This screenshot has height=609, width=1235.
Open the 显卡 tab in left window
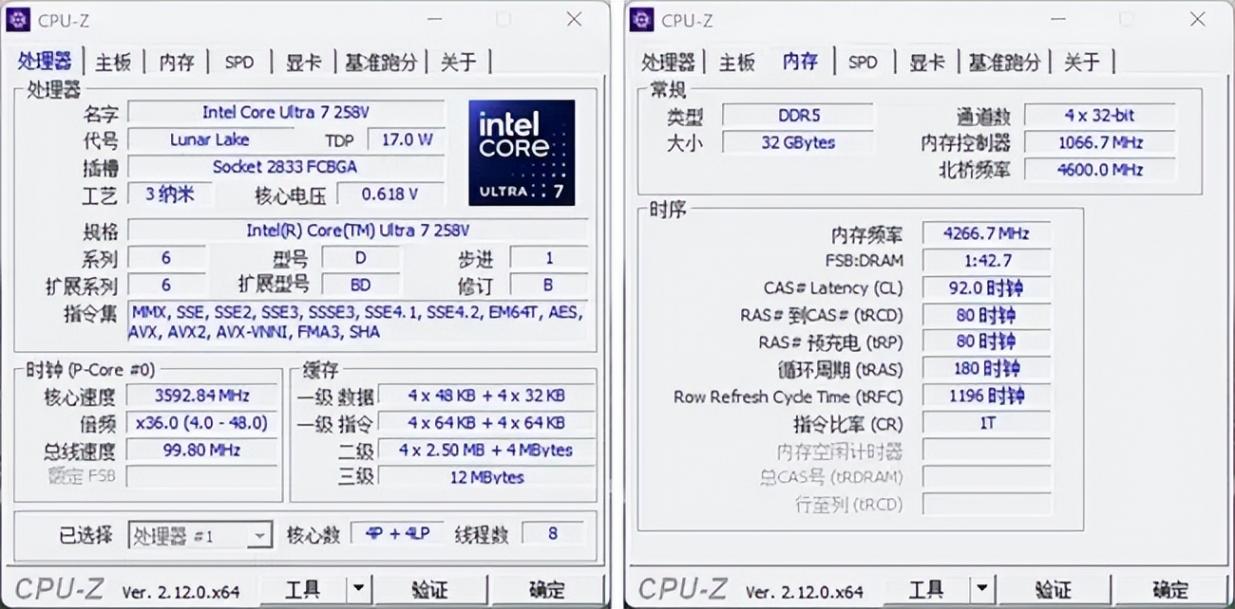[x=303, y=62]
